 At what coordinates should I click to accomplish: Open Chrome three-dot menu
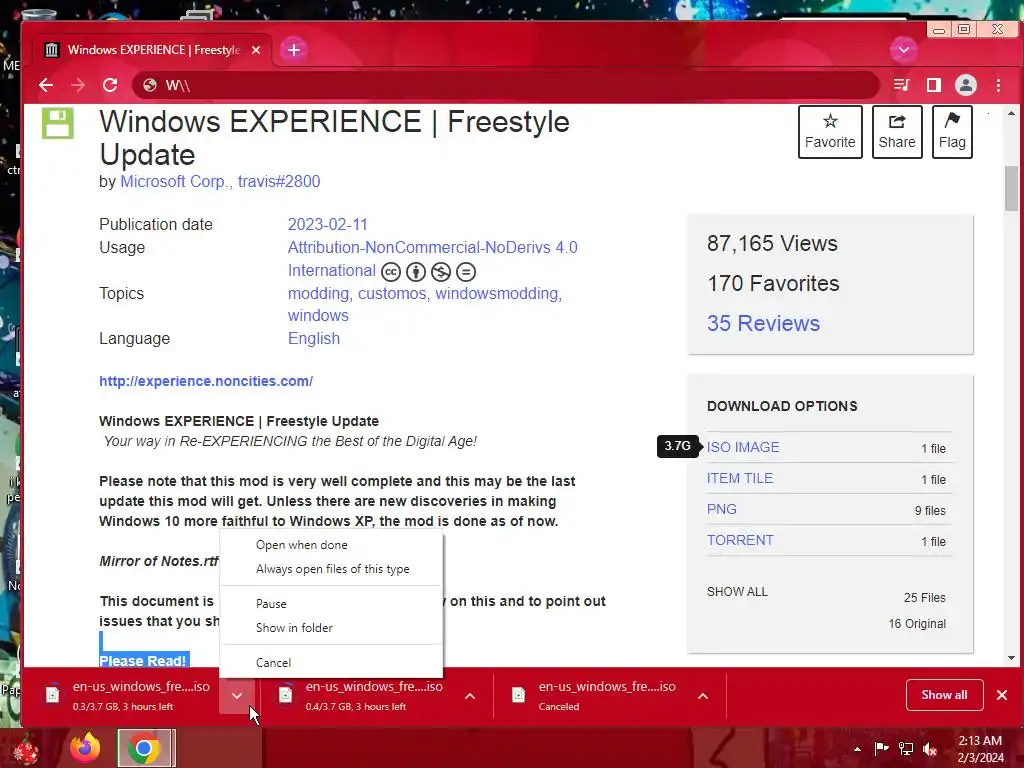point(999,85)
